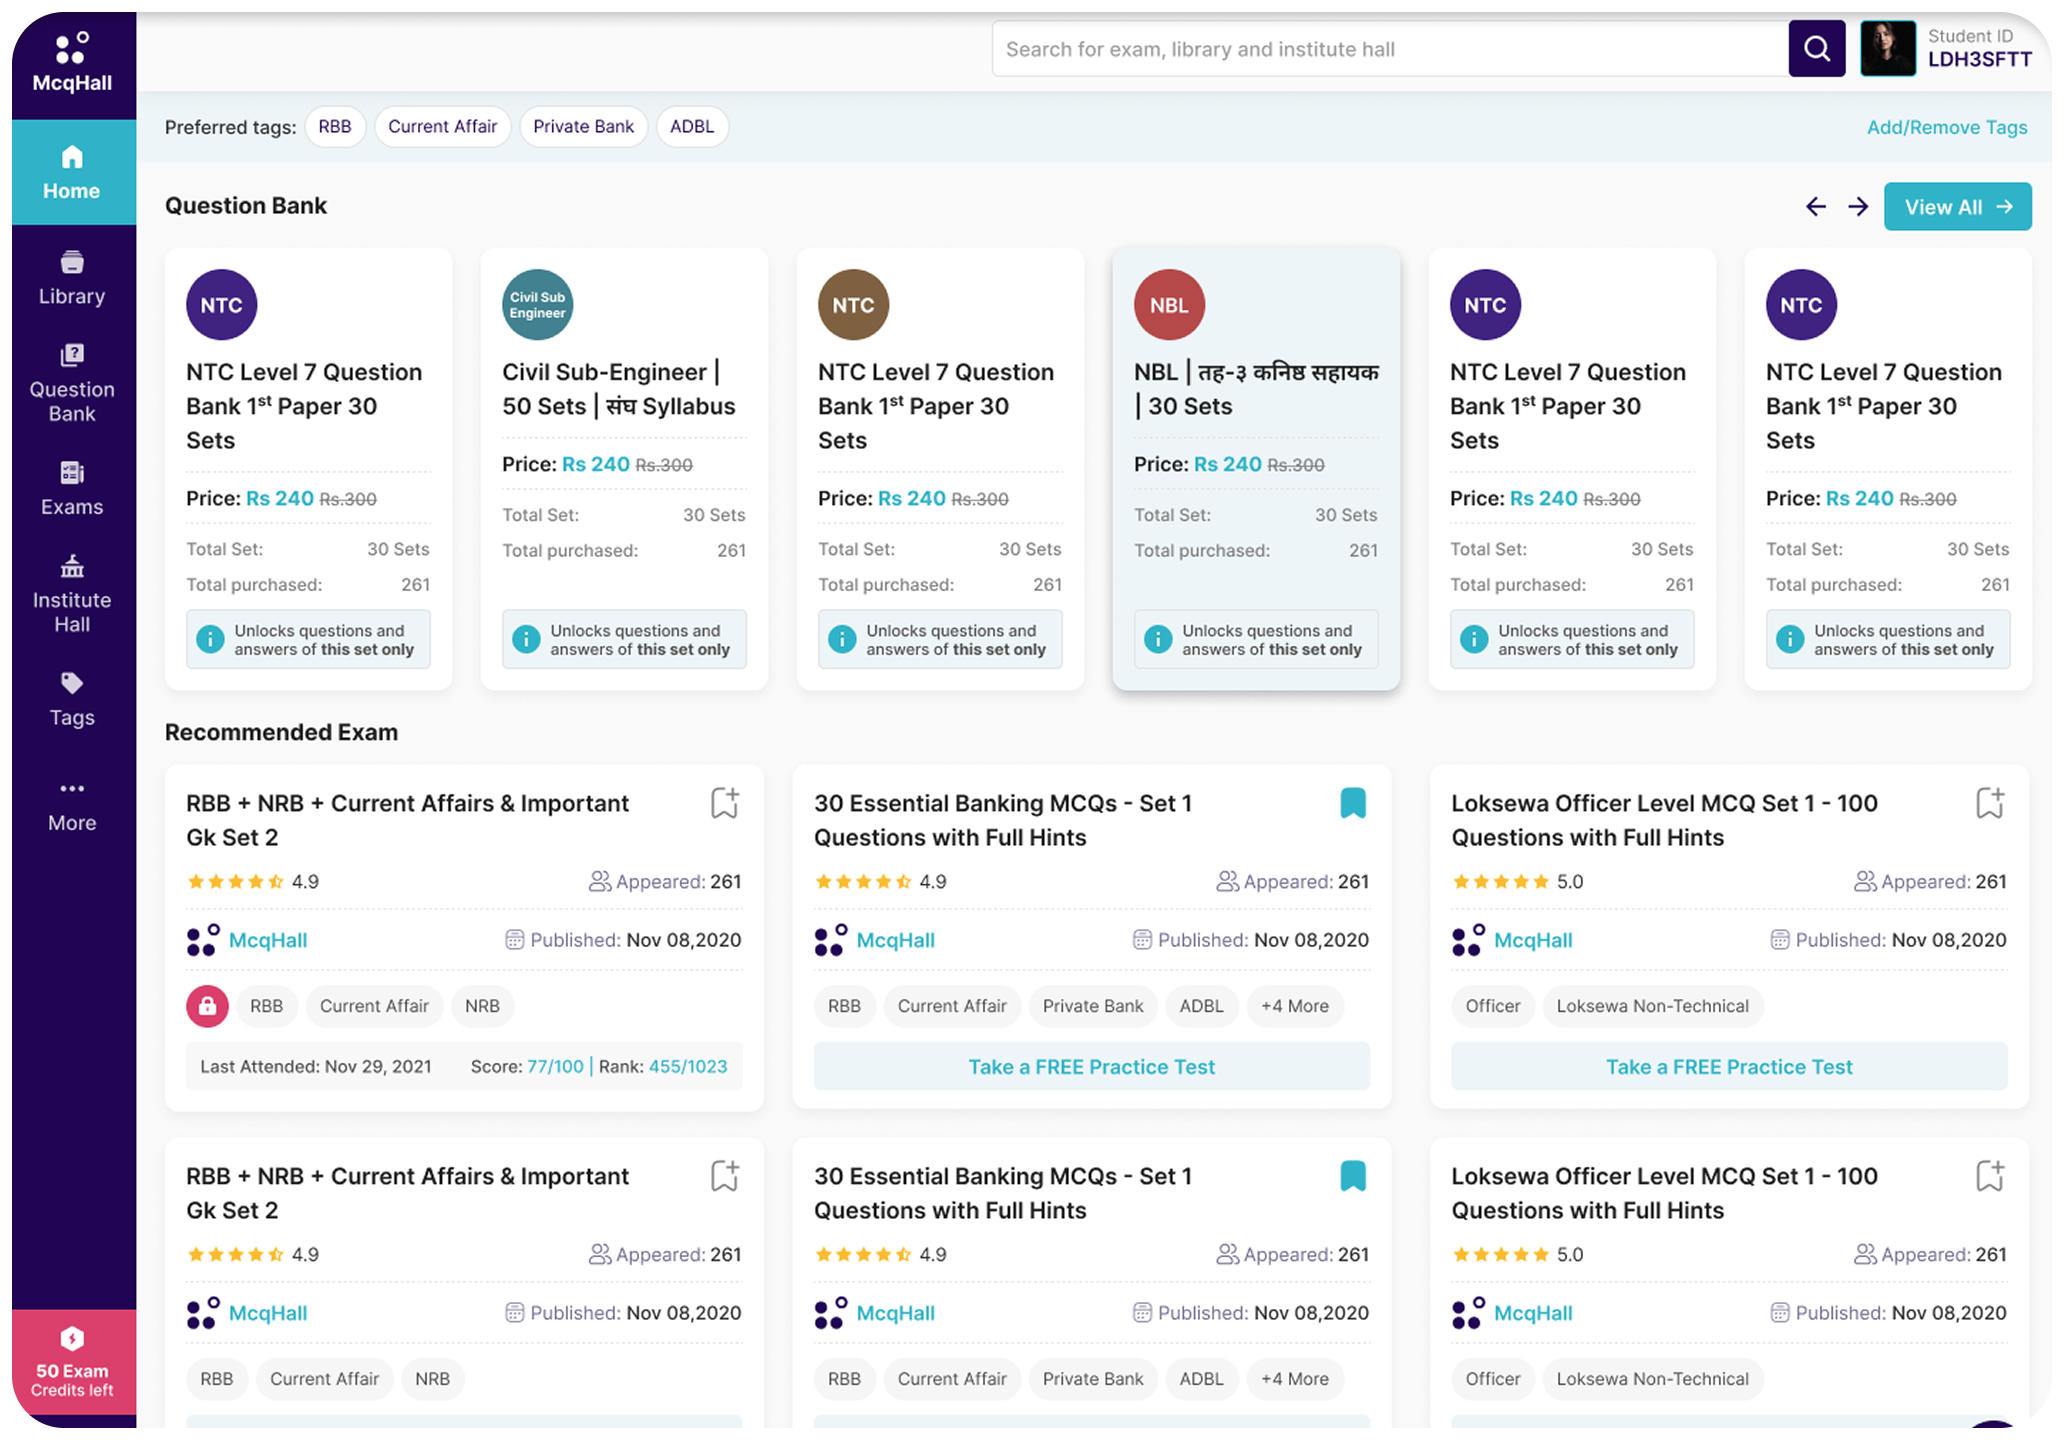This screenshot has width=2064, height=1440.
Task: Click the student profile avatar
Action: pos(1887,49)
